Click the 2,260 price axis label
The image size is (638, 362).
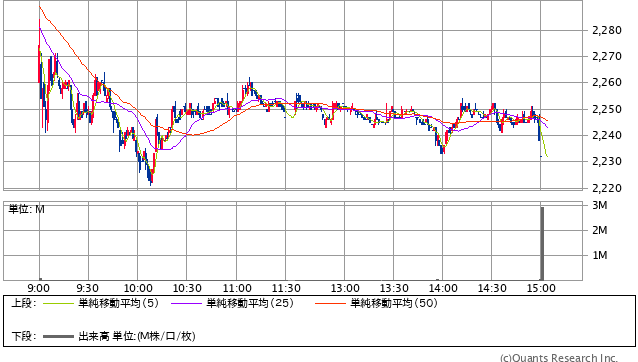tap(607, 83)
